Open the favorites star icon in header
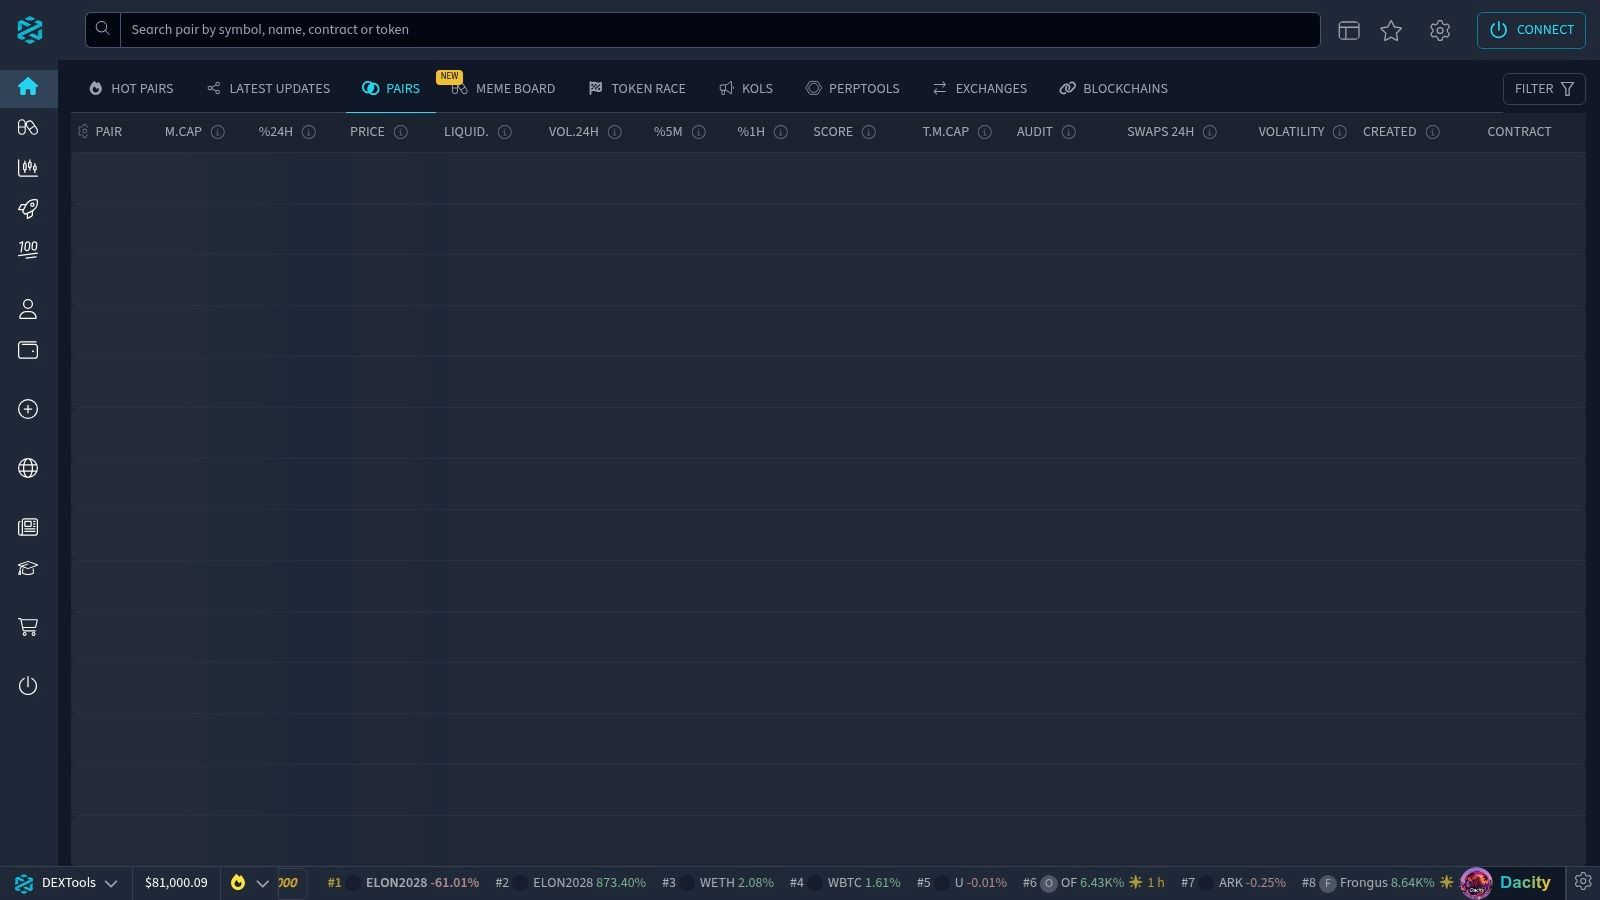This screenshot has height=900, width=1600. click(1391, 30)
